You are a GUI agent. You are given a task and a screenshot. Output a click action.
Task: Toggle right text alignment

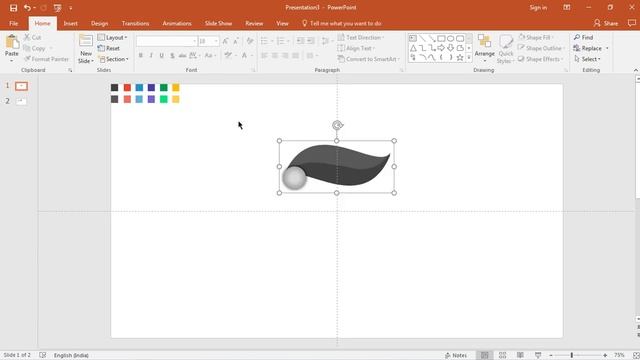point(285,56)
